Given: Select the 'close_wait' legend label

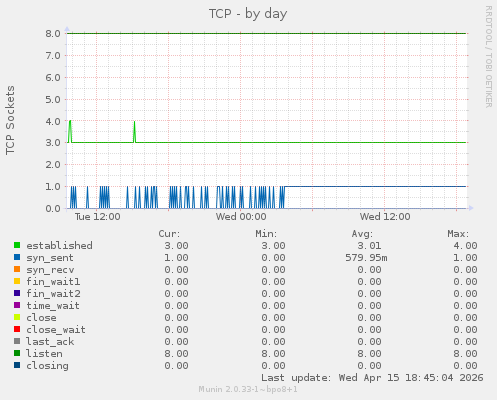Looking at the screenshot, I should (x=56, y=330).
